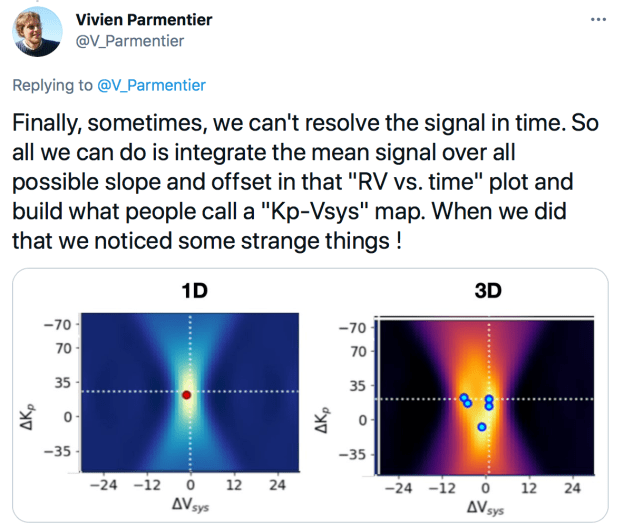The width and height of the screenshot is (624, 527).
Task: Click the lowest blue circle in 3D plot
Action: click(482, 427)
